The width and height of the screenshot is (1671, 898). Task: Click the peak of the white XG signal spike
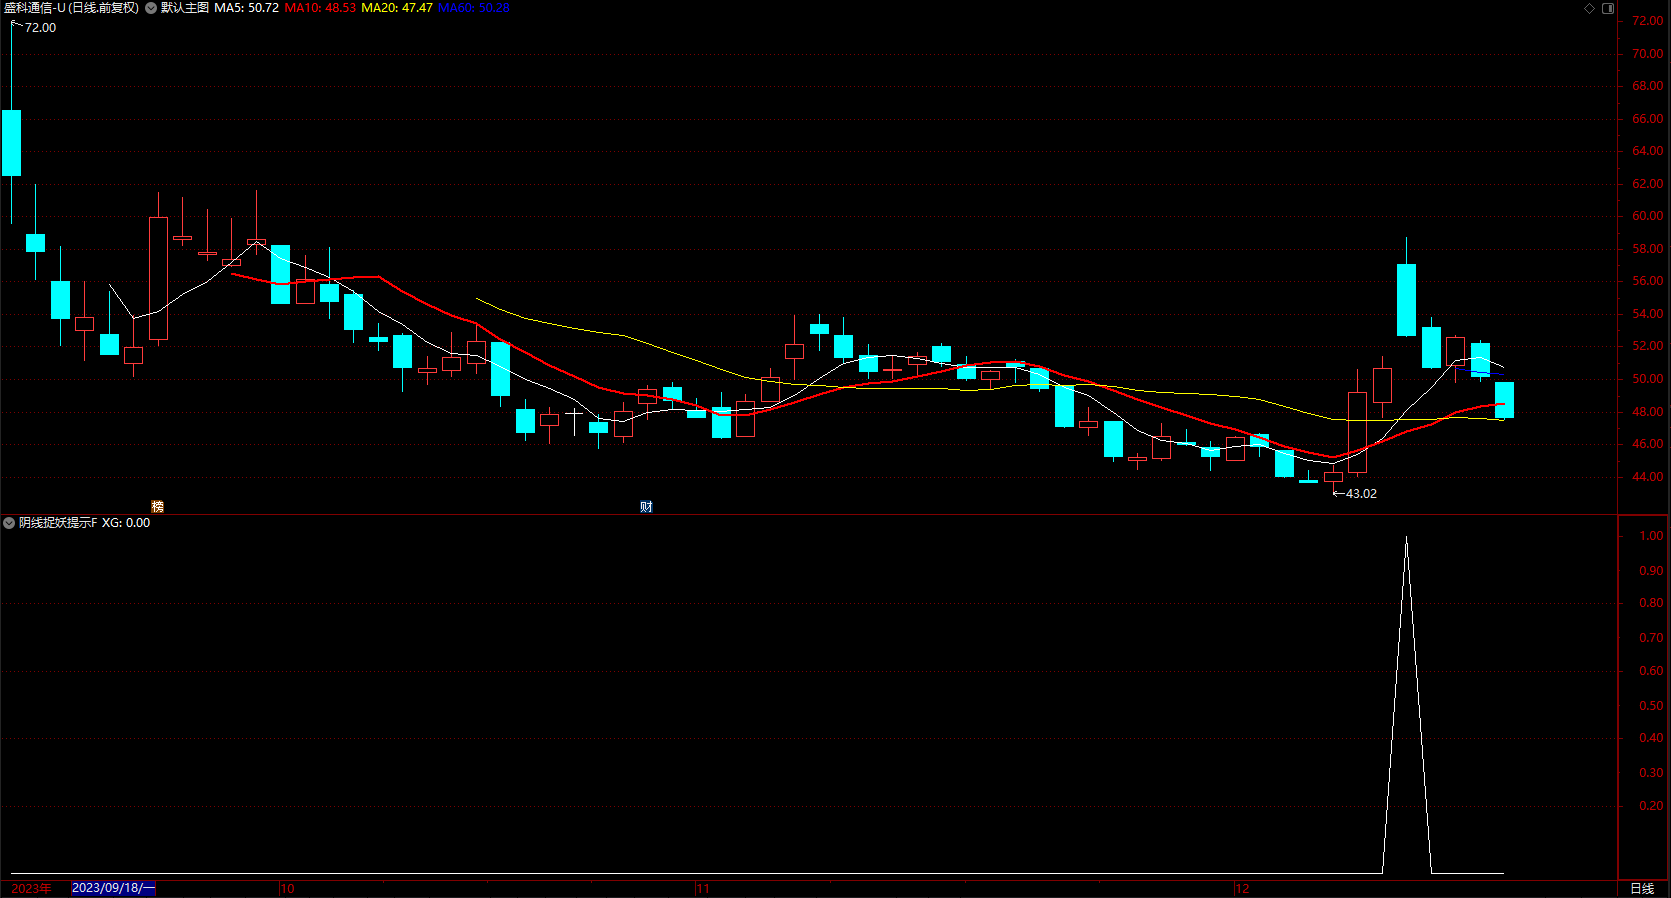(x=1406, y=538)
